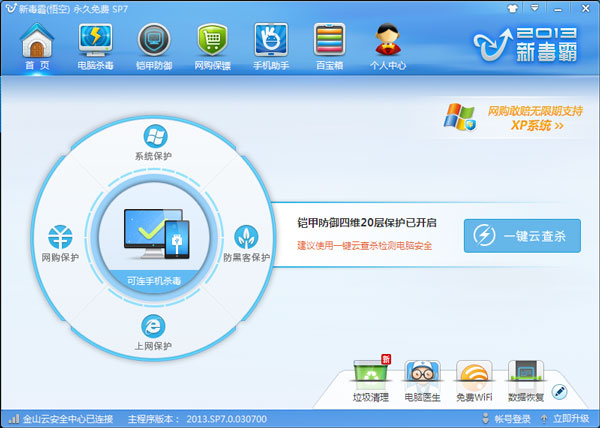The width and height of the screenshot is (600, 428).
Task: Click the 系统保护 Windows icon
Action: pyautogui.click(x=155, y=136)
